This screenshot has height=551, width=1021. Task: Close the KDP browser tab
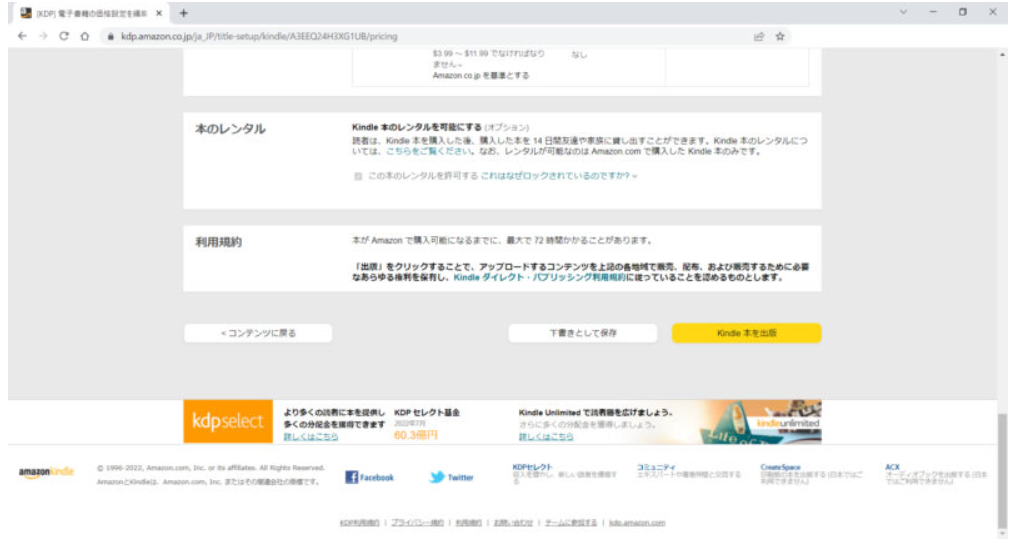click(159, 13)
